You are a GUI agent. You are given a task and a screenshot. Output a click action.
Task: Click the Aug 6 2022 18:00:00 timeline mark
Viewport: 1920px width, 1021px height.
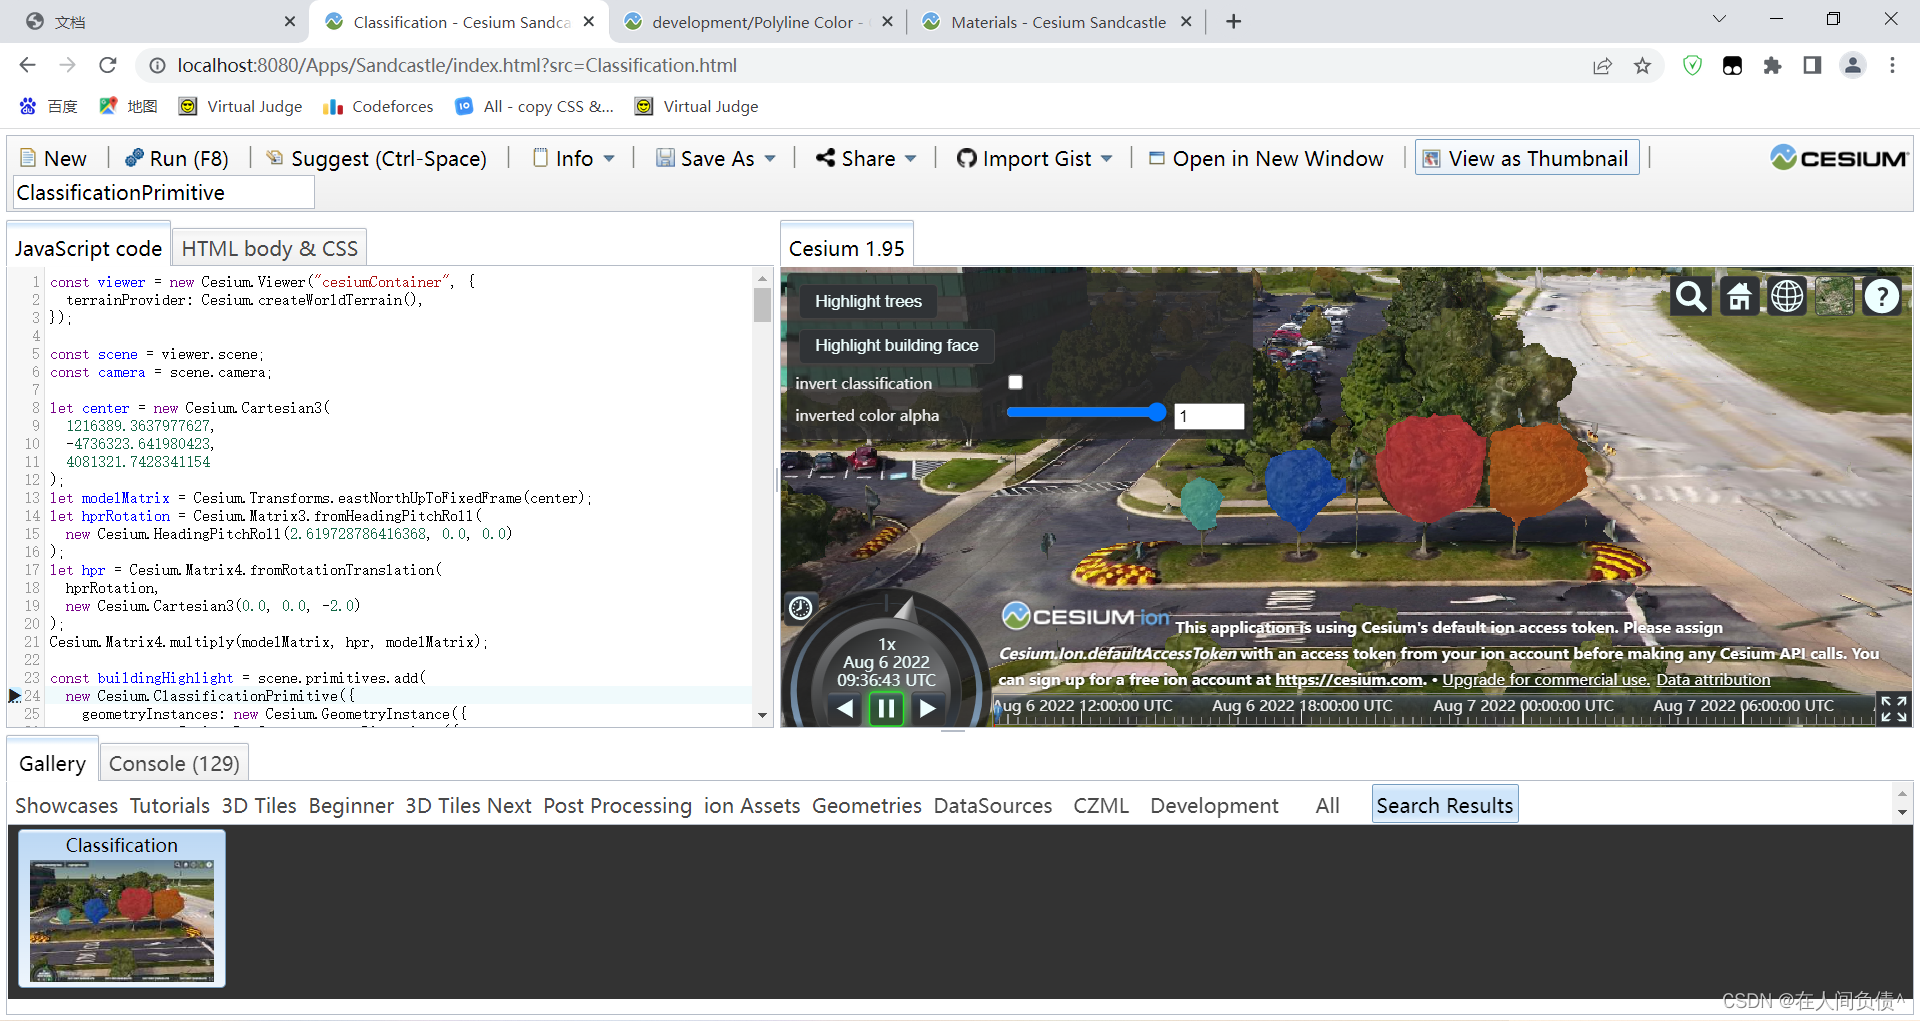(x=1302, y=706)
